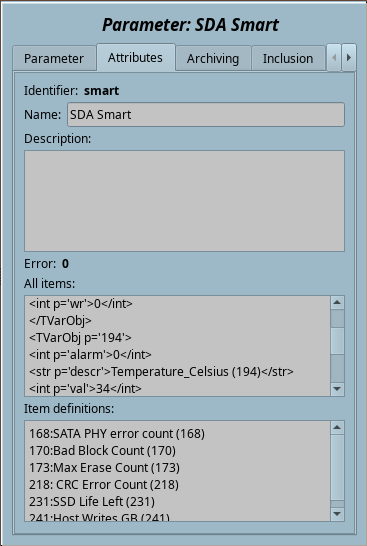
Task: Click the TVarObj p='194' line
Action: pos(80,337)
